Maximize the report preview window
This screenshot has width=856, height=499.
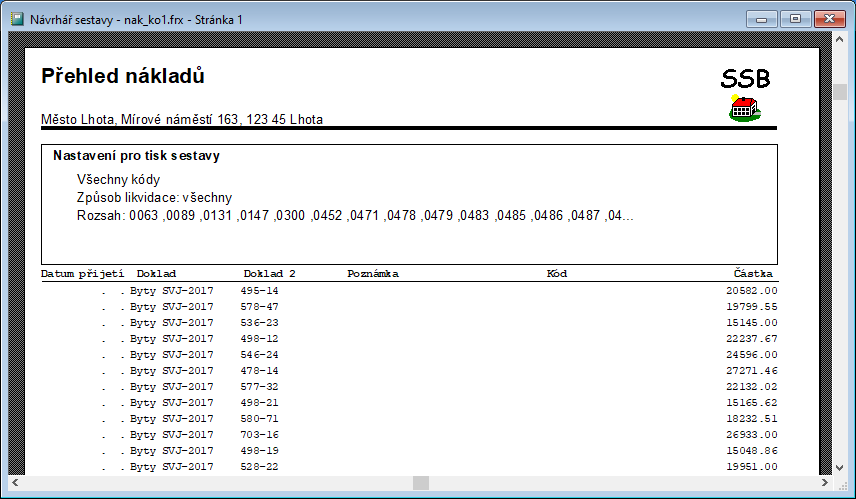[796, 18]
